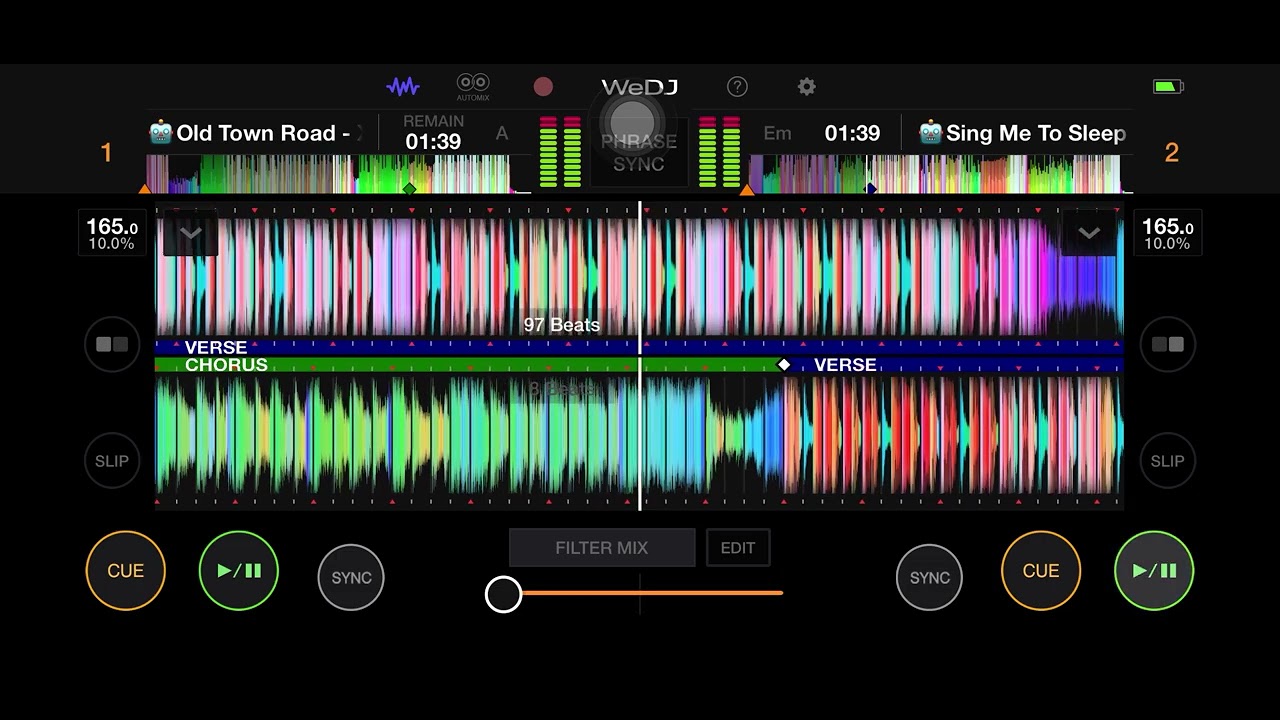Click the deck 2 CHORUS phrase label

click(226, 365)
